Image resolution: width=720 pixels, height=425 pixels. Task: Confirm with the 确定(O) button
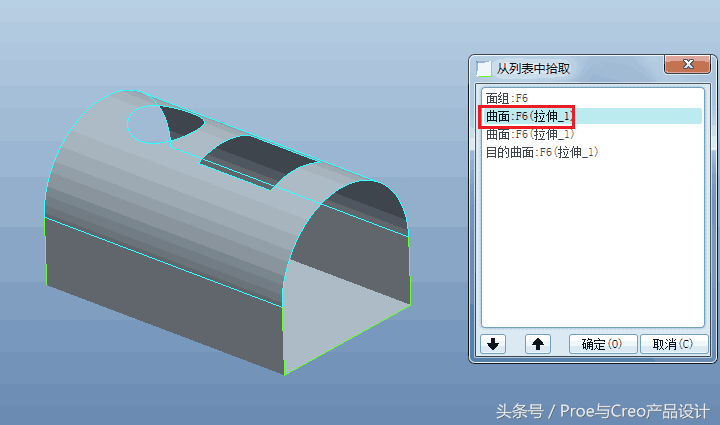(x=603, y=344)
